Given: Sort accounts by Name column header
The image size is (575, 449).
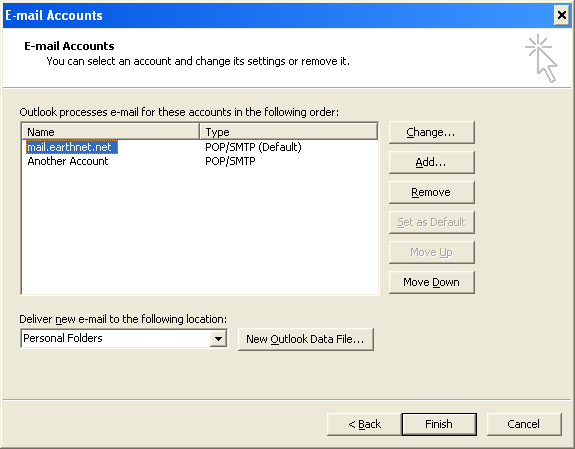Looking at the screenshot, I should (x=111, y=132).
